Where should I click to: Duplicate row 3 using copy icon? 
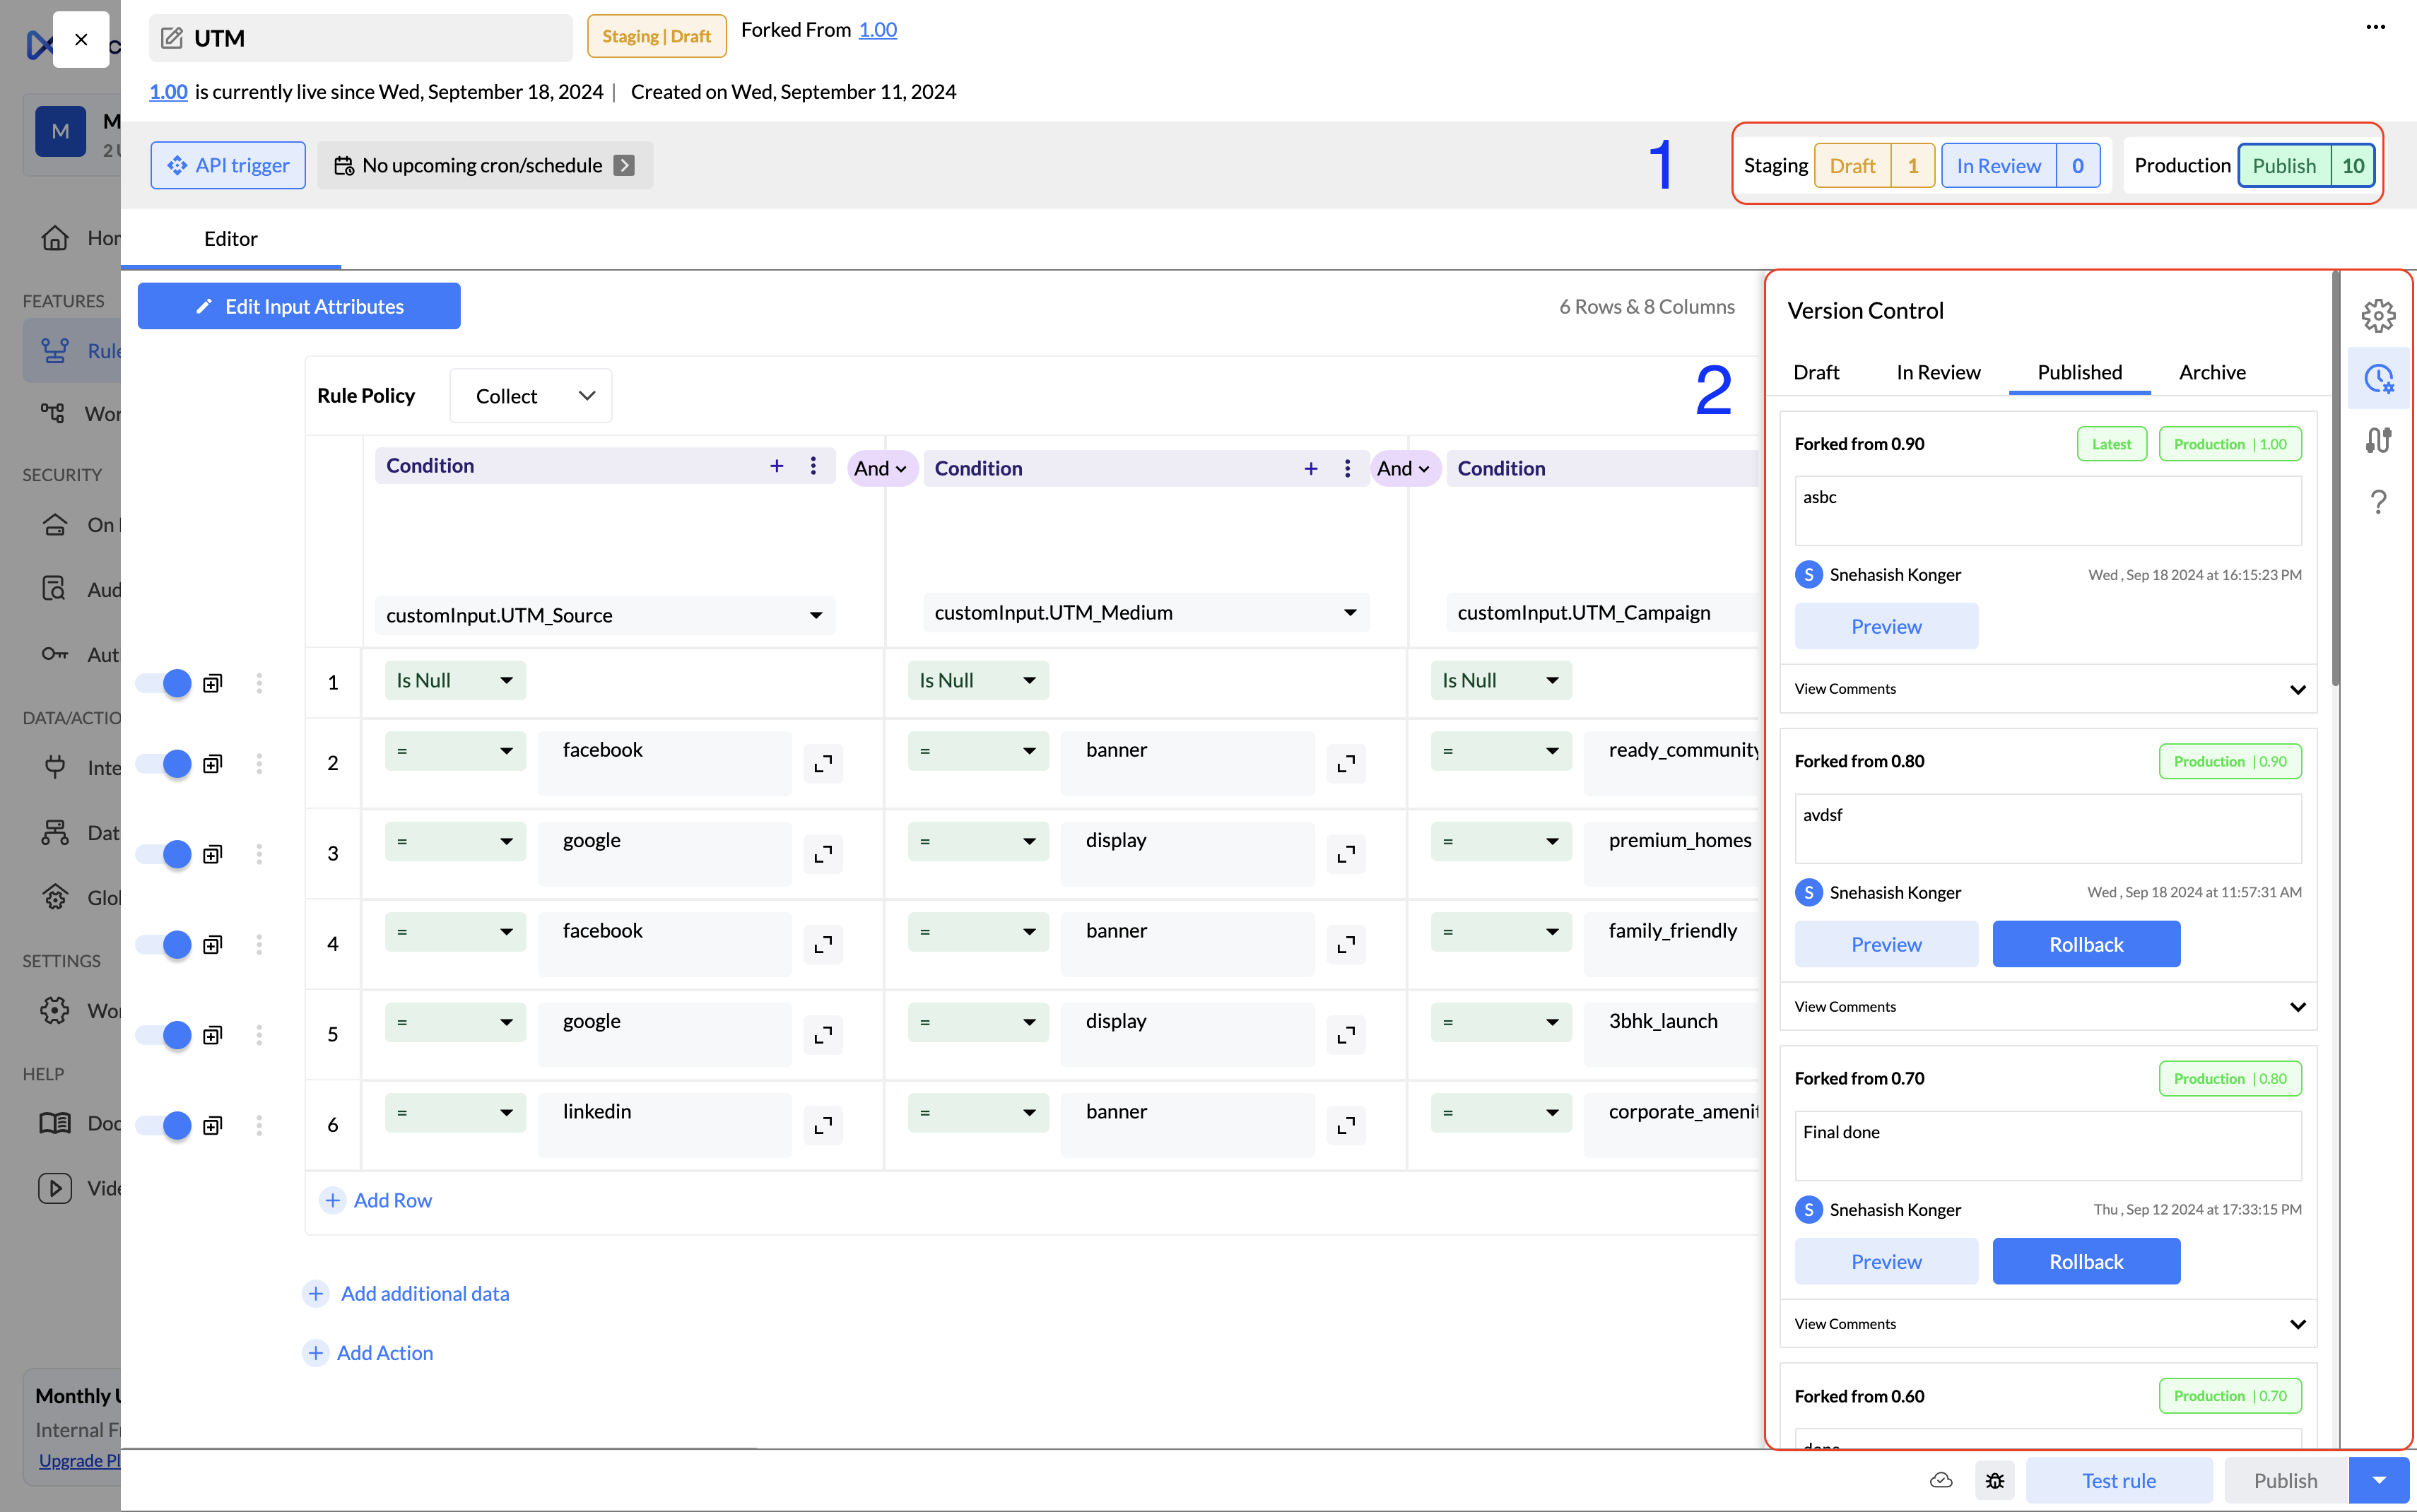[212, 854]
